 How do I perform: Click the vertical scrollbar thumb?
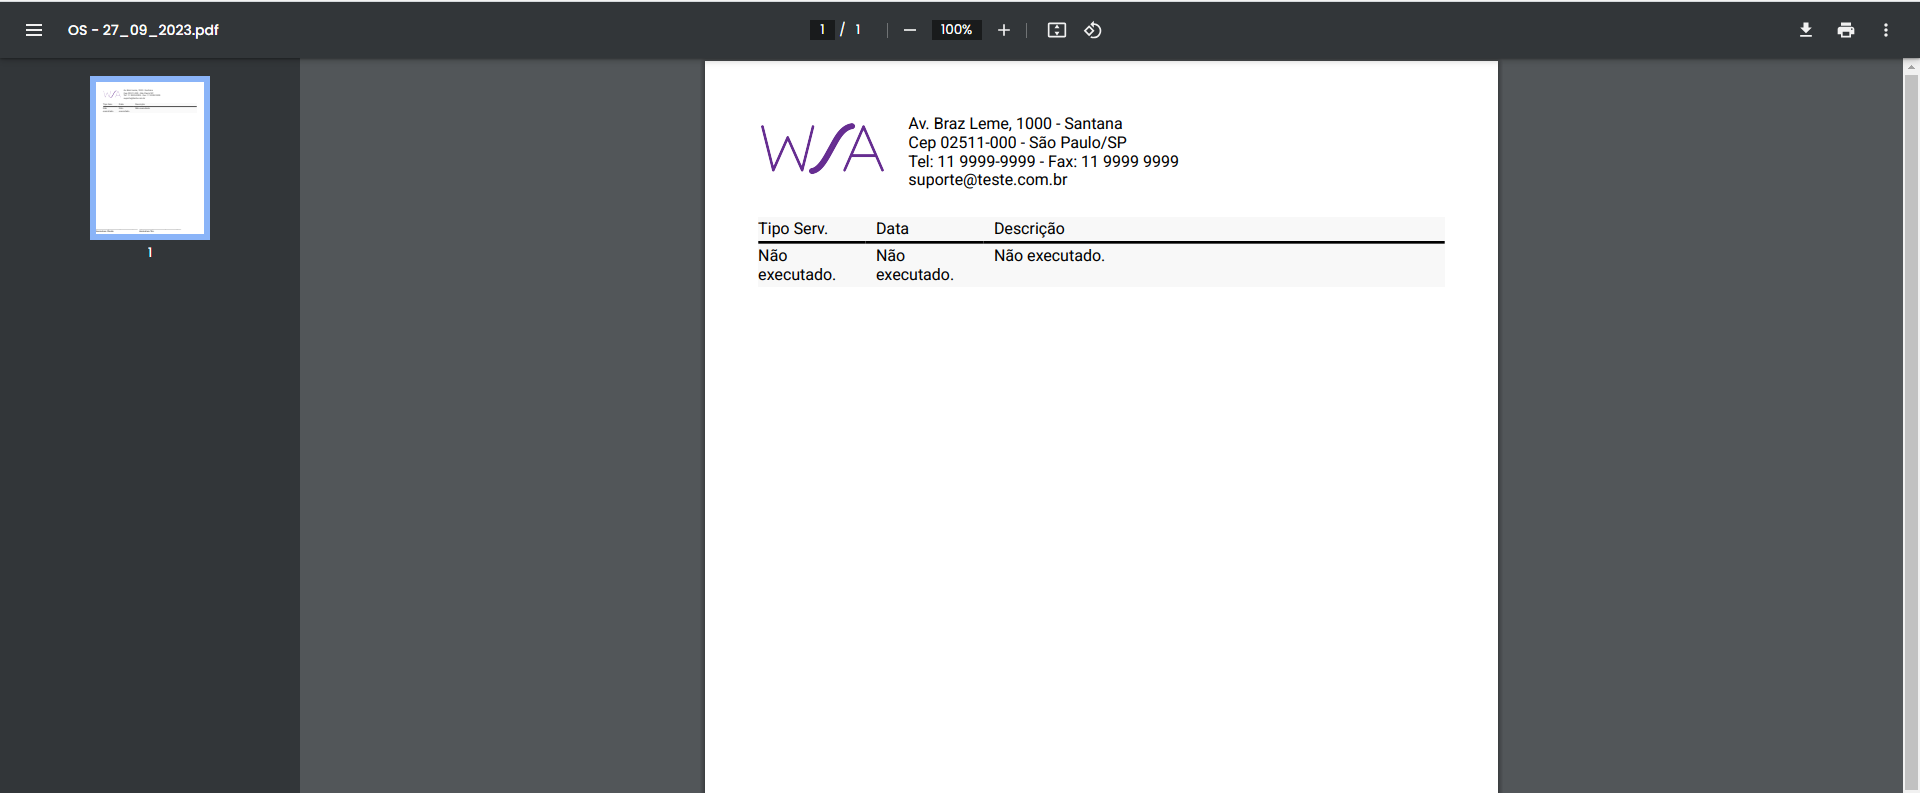1911,432
